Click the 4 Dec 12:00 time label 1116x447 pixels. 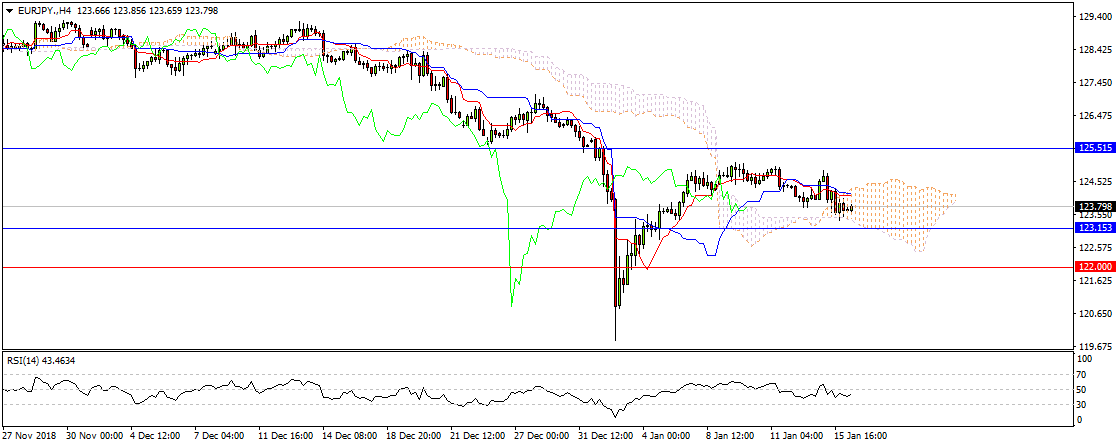tap(156, 435)
